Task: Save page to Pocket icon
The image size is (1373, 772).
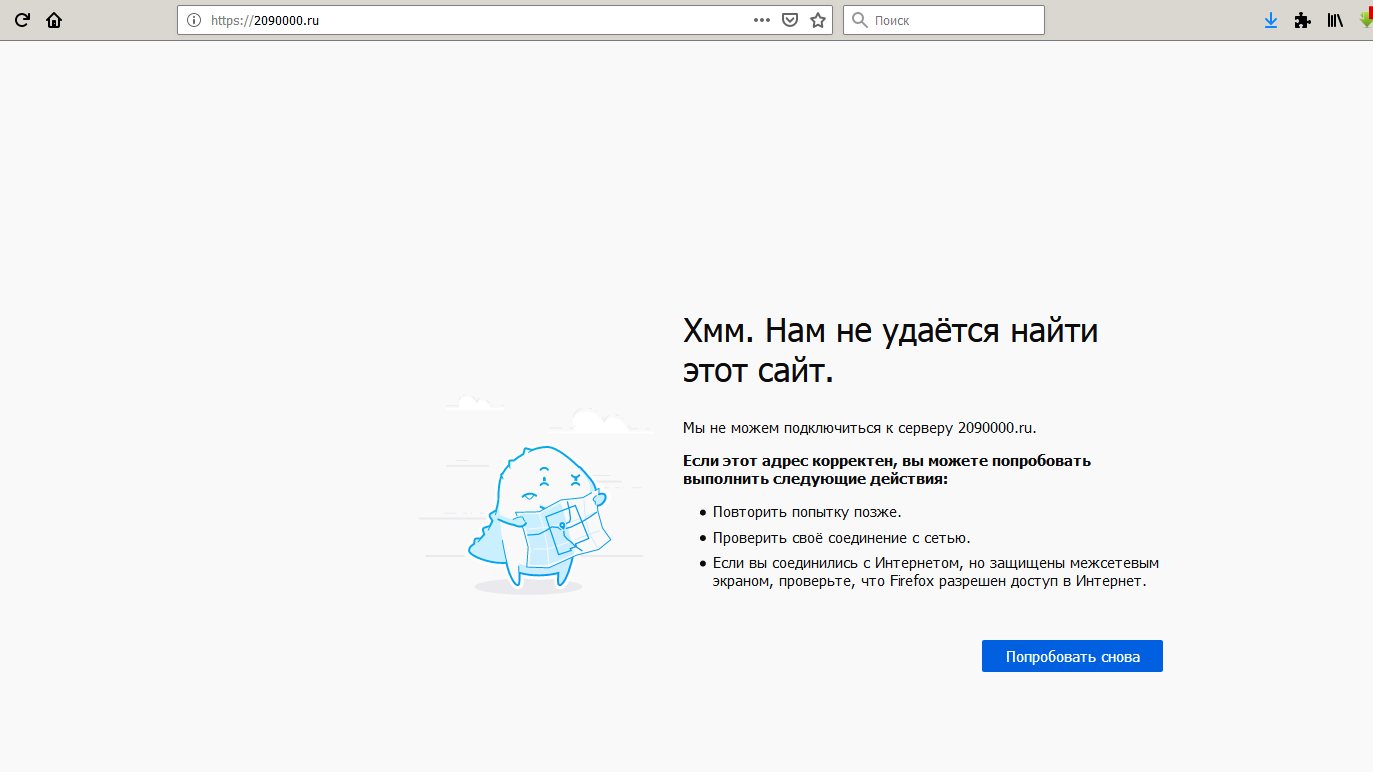Action: pos(790,20)
